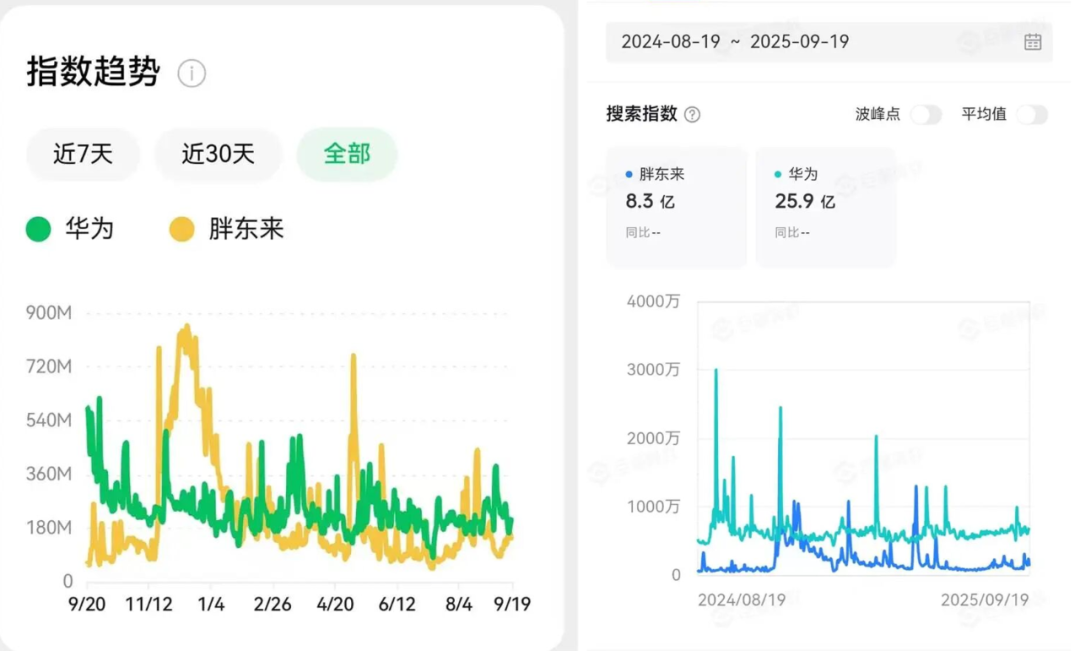Click teal dot on 华为 25.9亿 card

(x=779, y=174)
